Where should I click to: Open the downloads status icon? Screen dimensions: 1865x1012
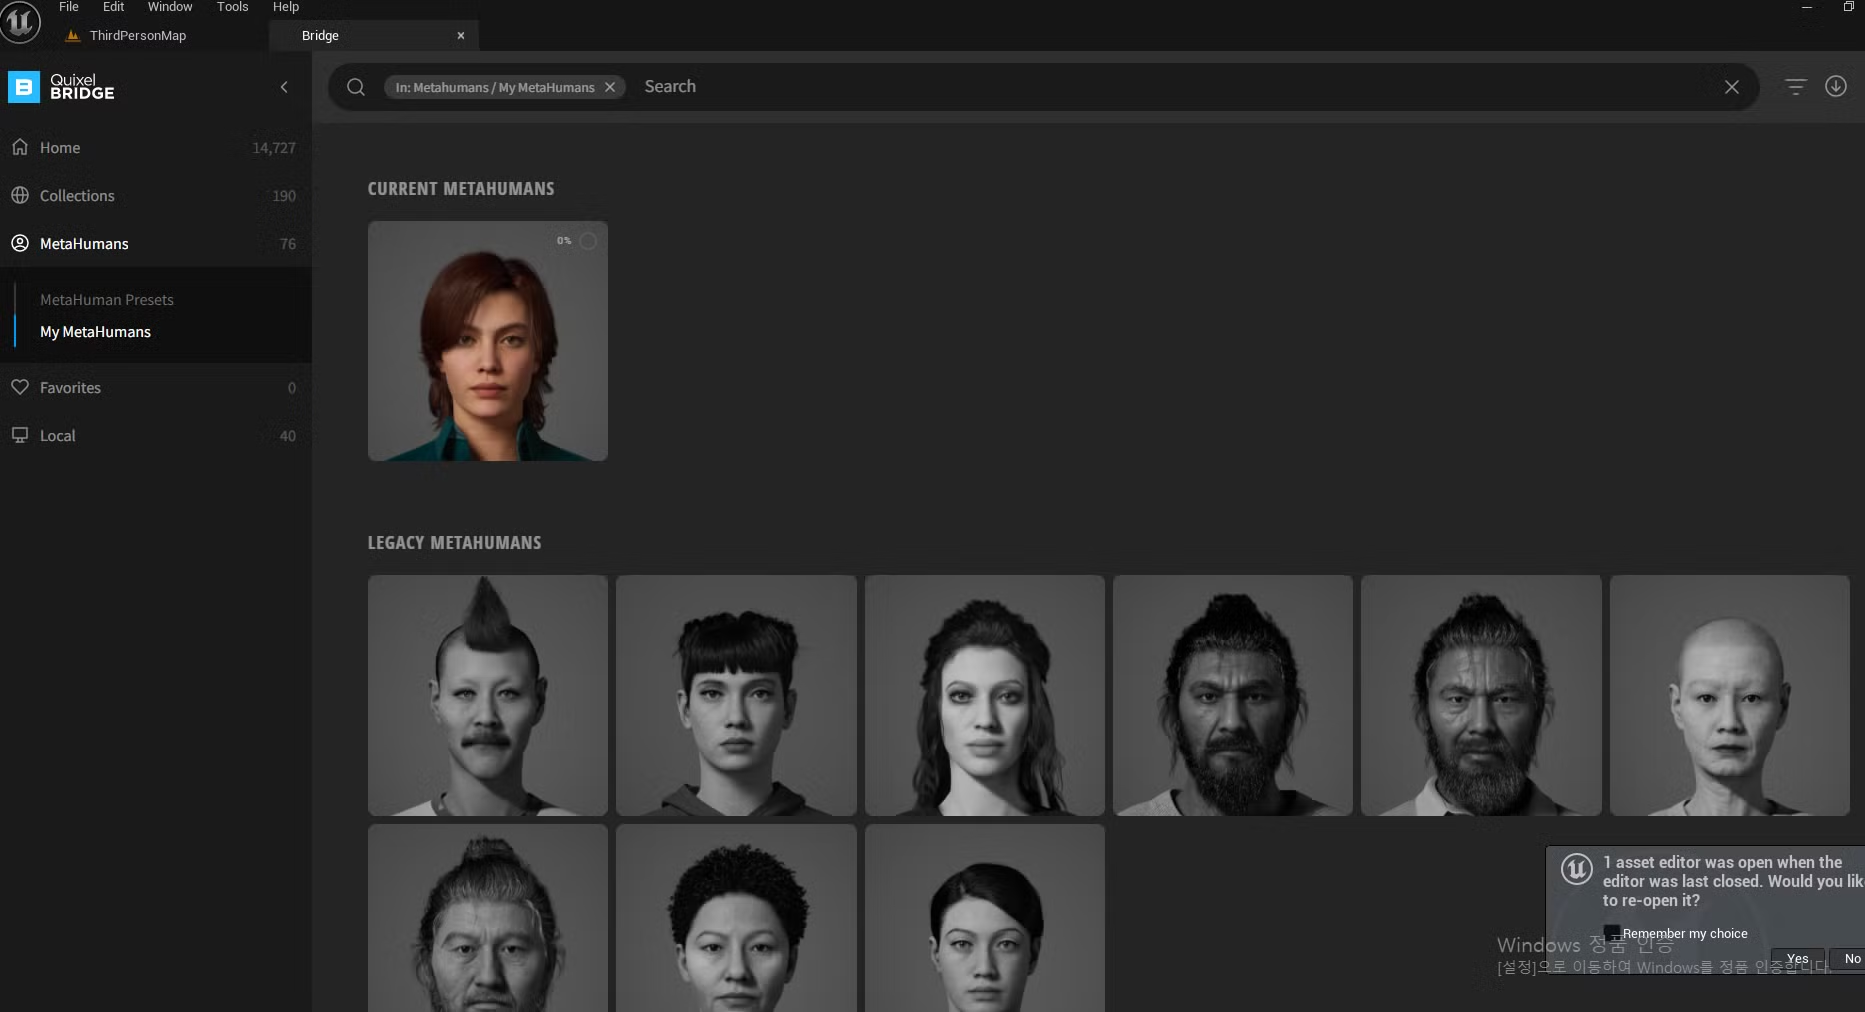point(1836,86)
